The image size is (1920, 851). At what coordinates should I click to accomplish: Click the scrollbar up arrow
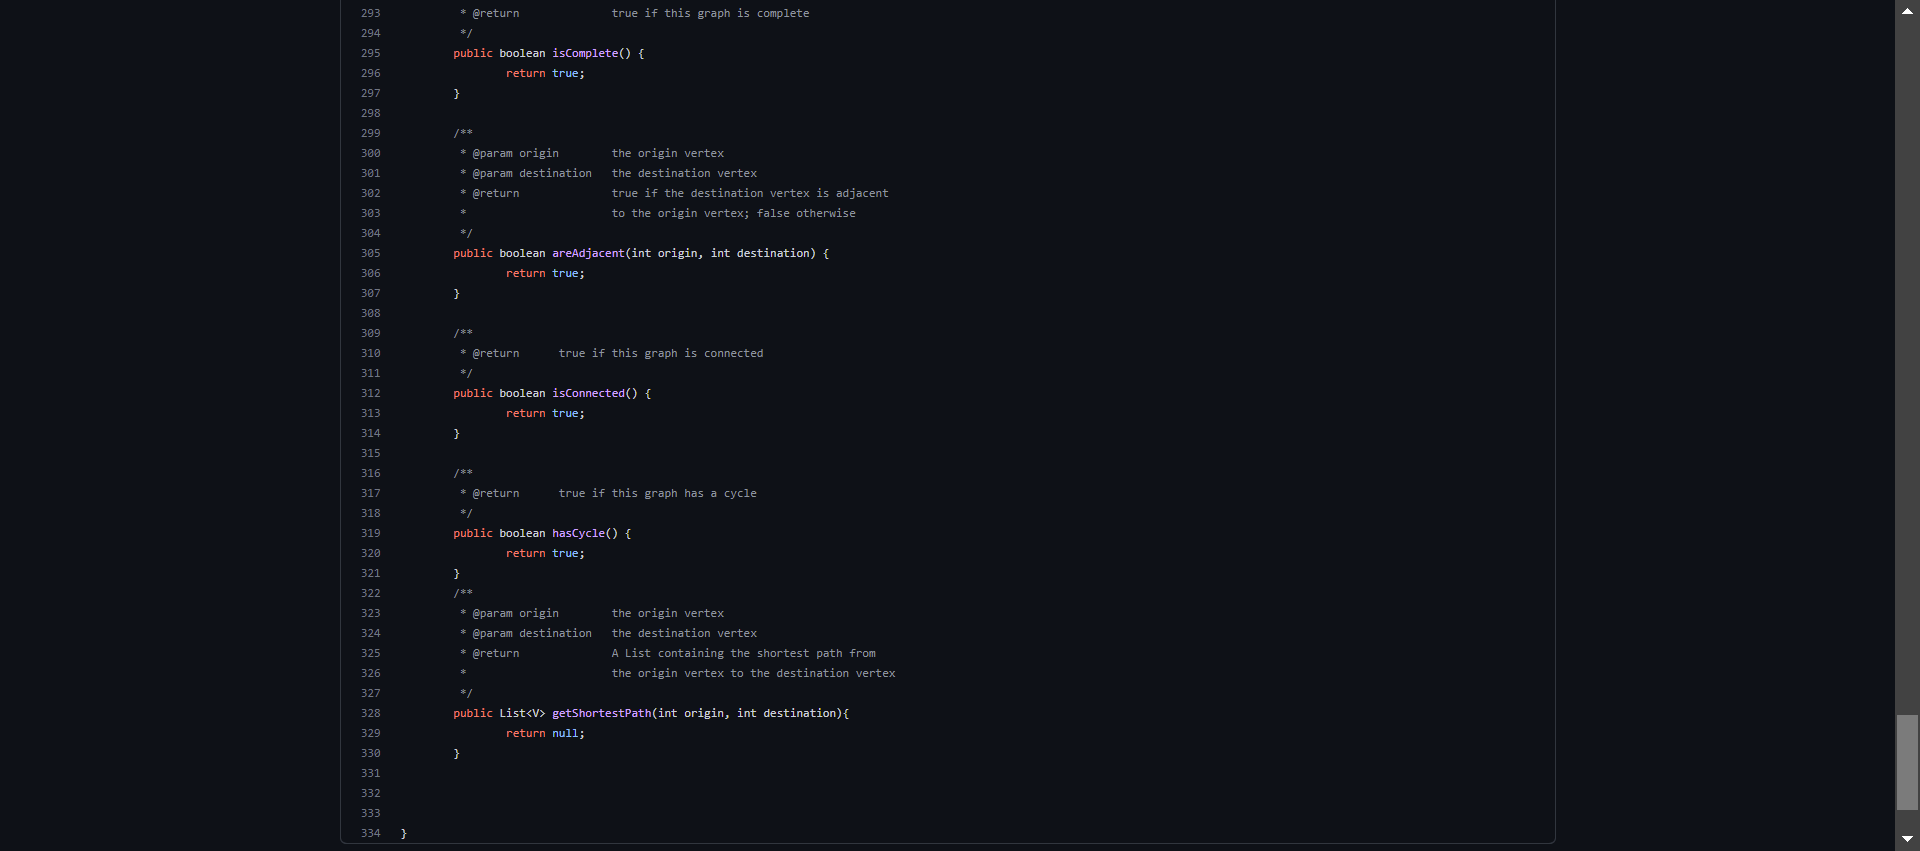tap(1907, 10)
